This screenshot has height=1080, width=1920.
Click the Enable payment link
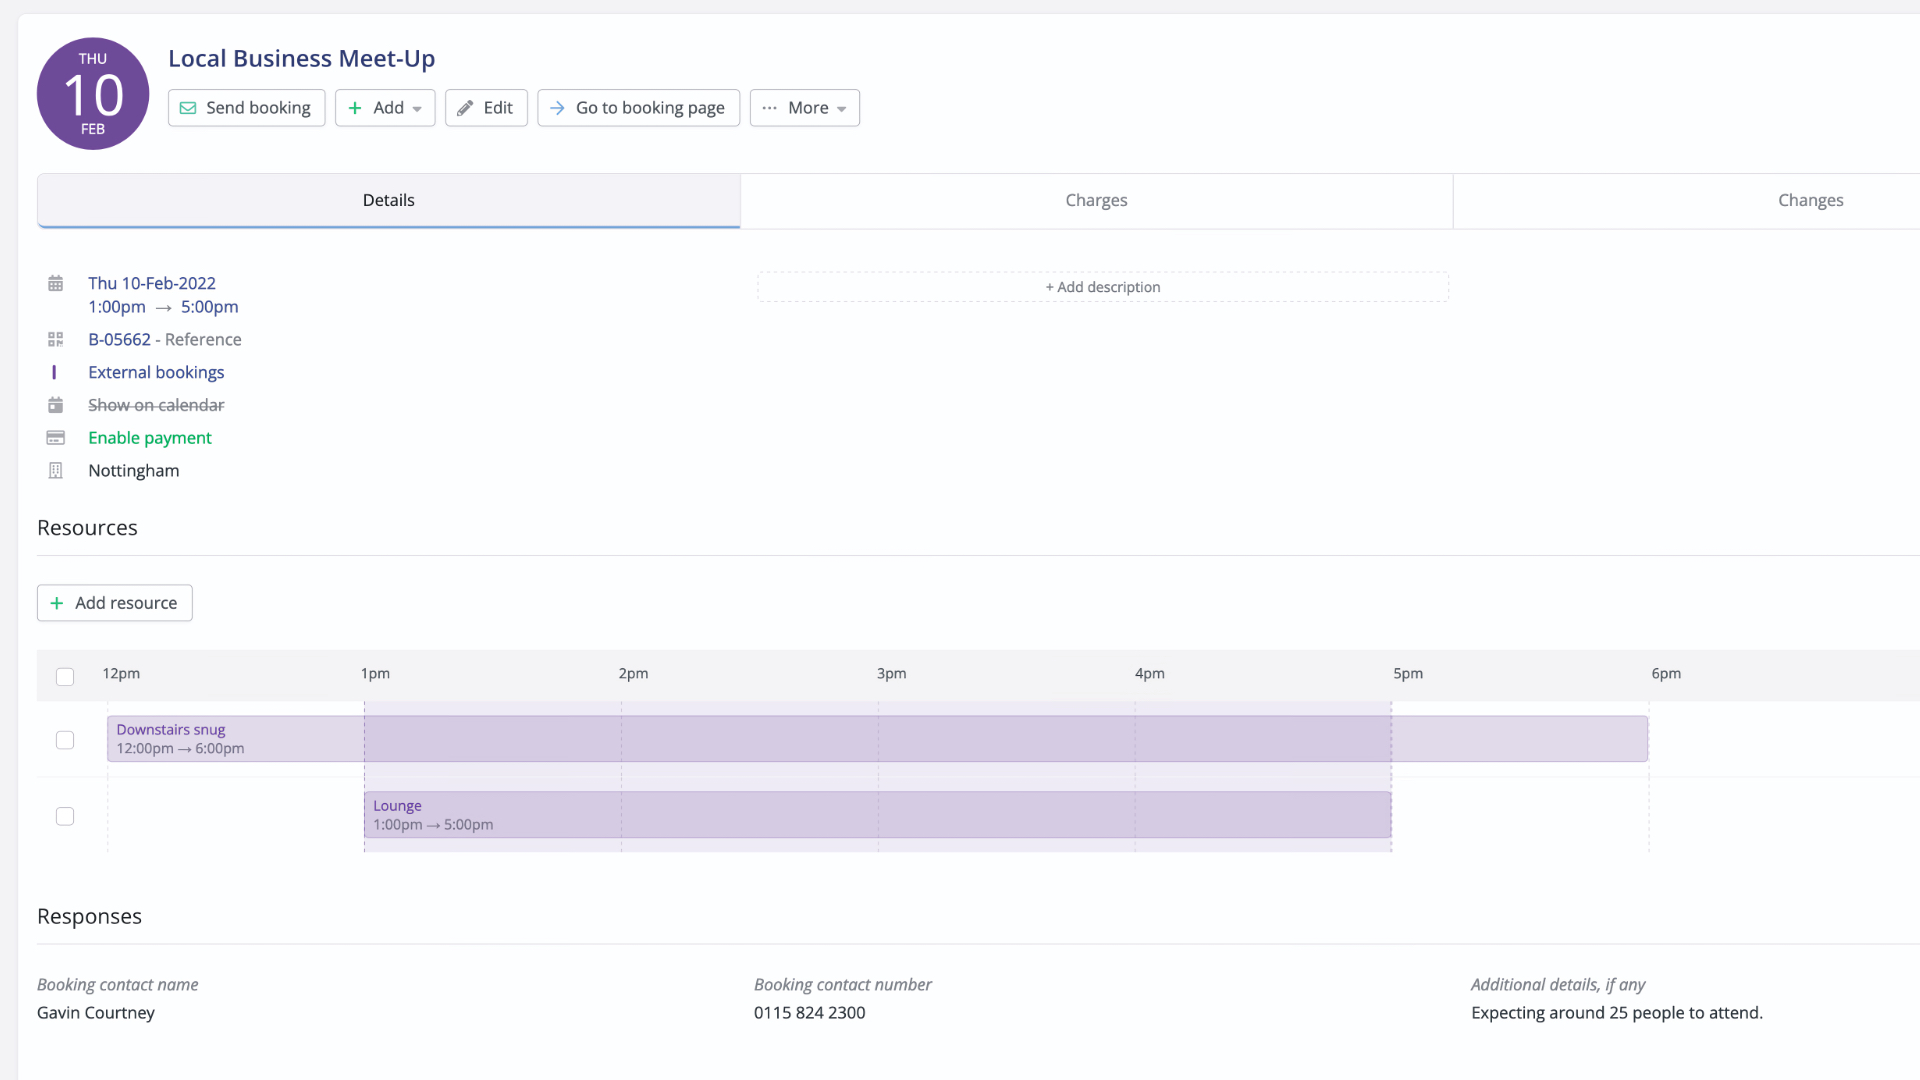point(150,438)
